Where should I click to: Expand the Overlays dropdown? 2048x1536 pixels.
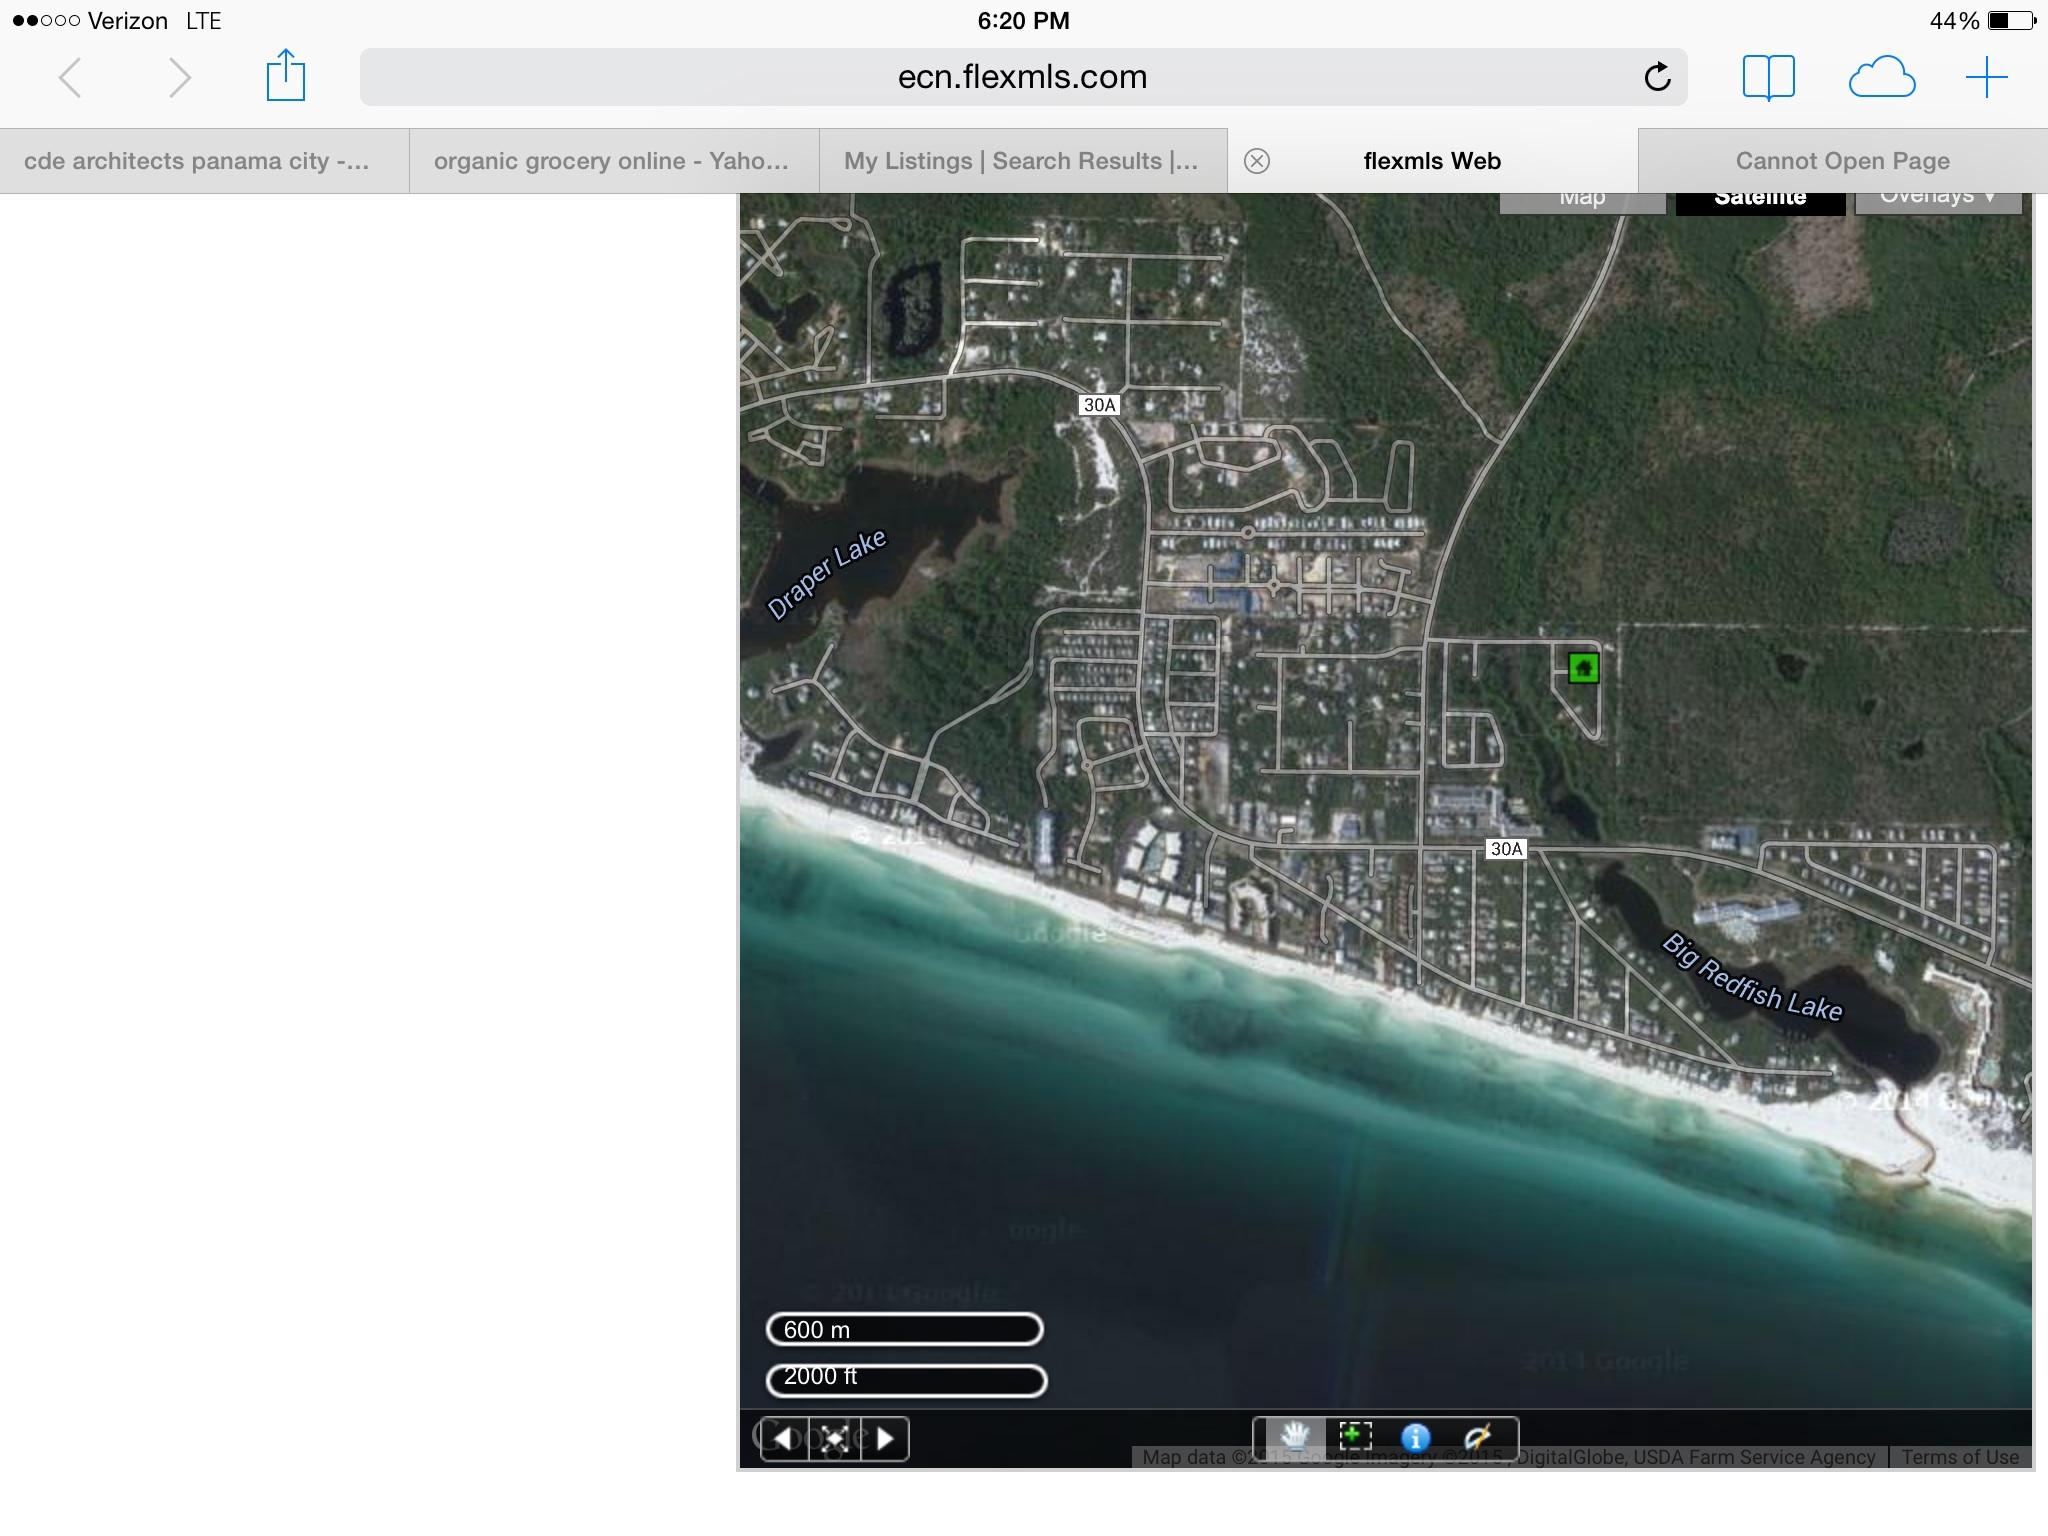(1937, 200)
